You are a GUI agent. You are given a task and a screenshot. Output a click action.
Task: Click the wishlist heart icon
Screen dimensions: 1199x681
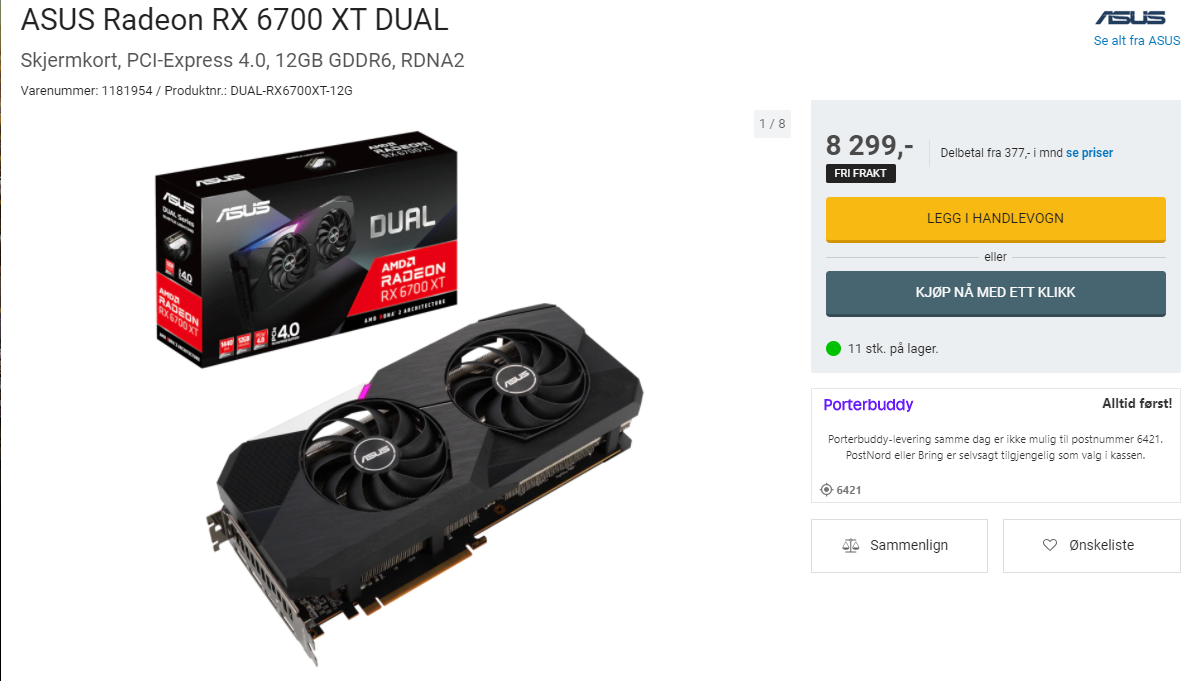click(1050, 545)
